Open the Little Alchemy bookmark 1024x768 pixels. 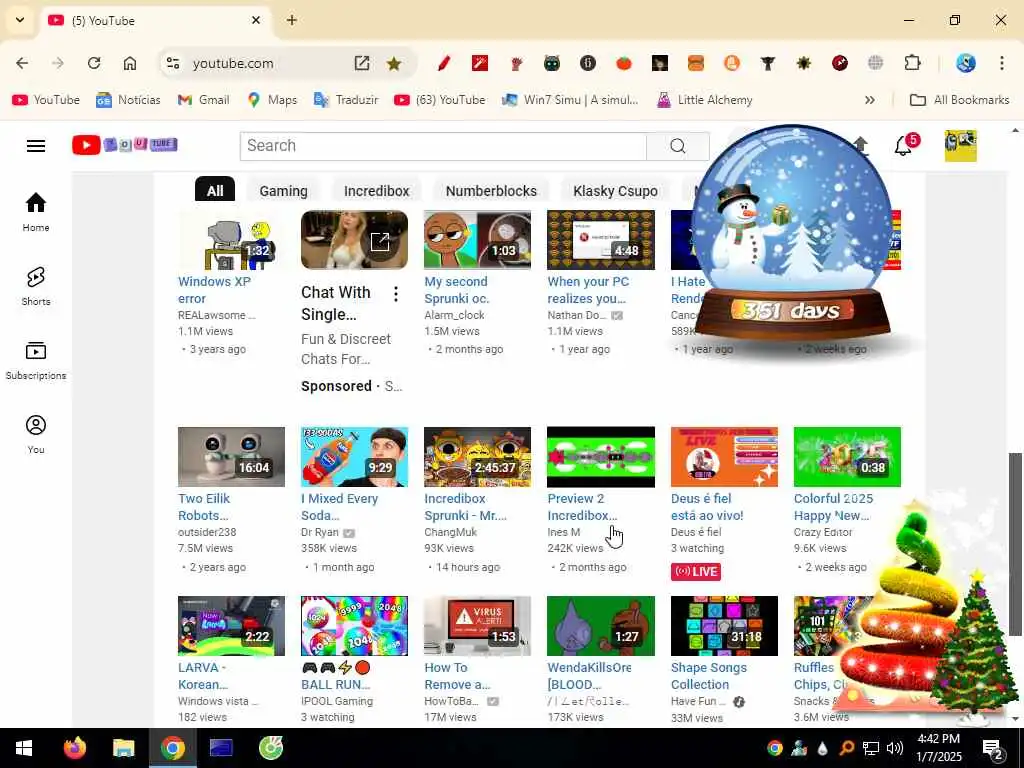(x=705, y=100)
